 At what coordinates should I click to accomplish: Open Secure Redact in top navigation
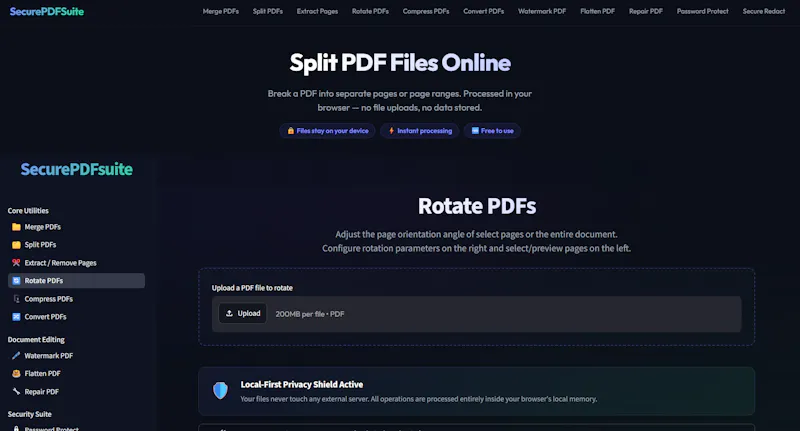[764, 11]
